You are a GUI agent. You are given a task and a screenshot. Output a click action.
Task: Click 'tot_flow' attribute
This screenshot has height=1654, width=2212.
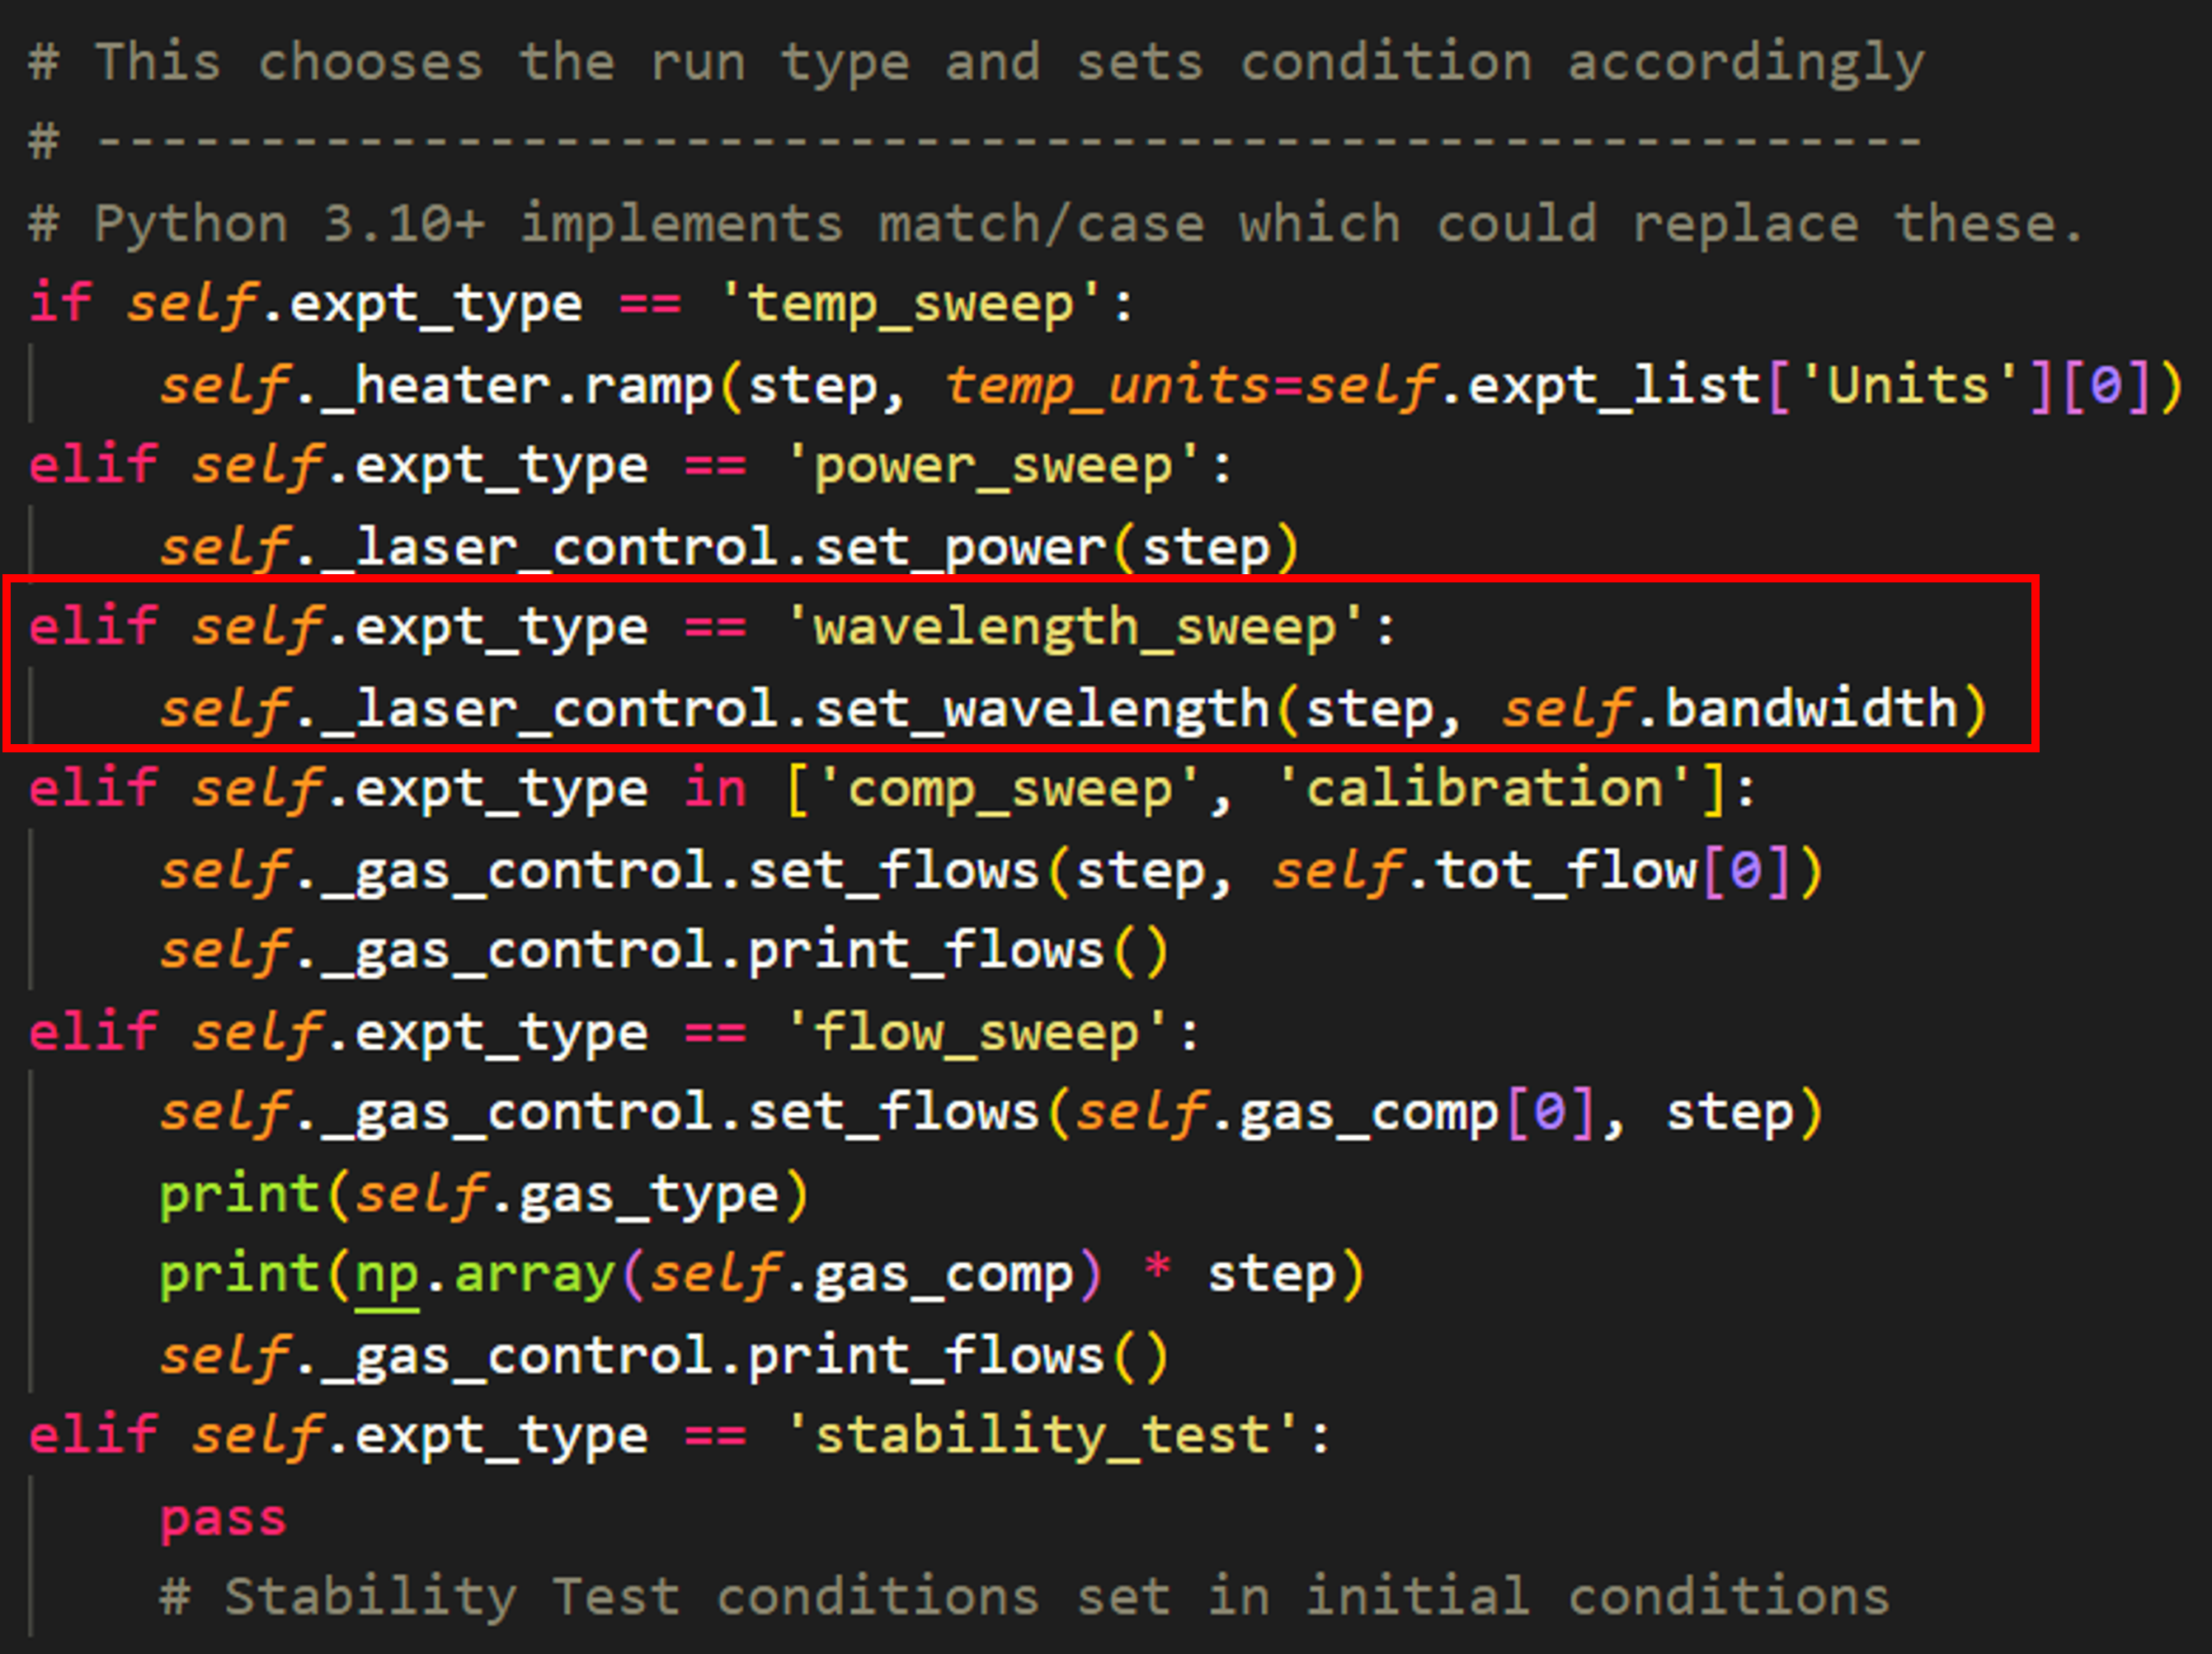pyautogui.click(x=1566, y=871)
